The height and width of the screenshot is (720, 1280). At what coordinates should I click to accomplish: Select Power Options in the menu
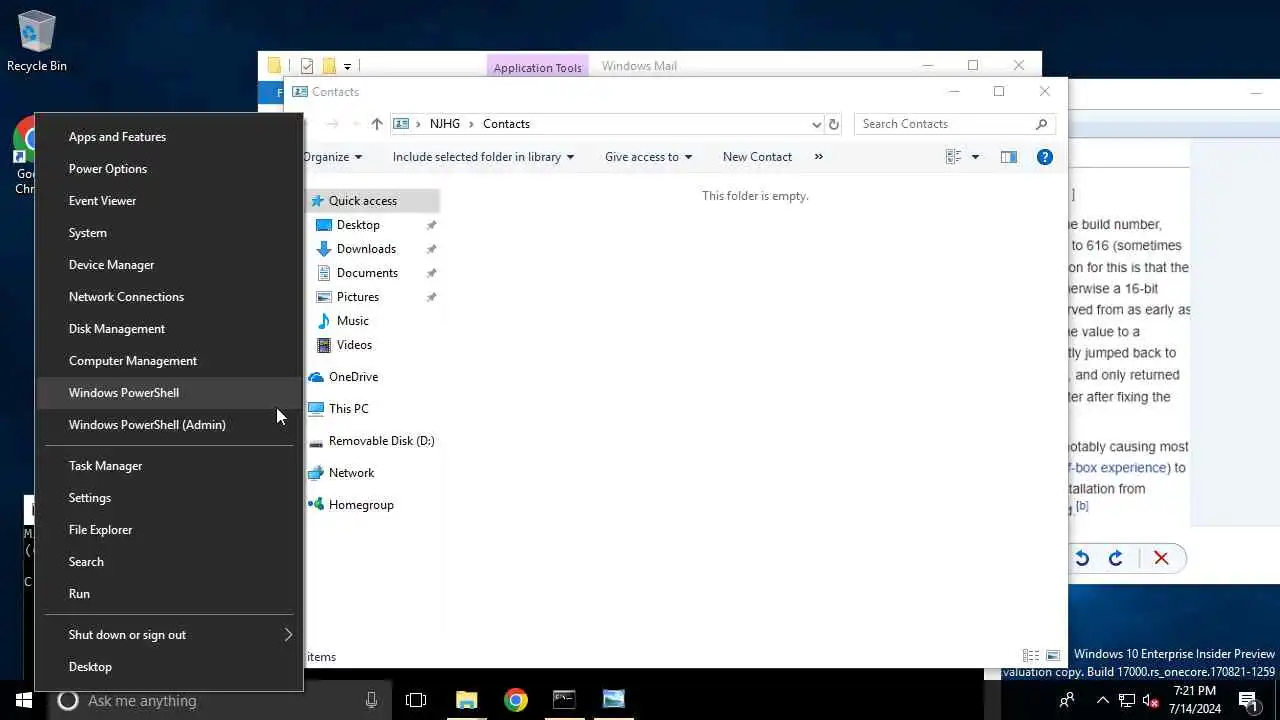(x=169, y=169)
